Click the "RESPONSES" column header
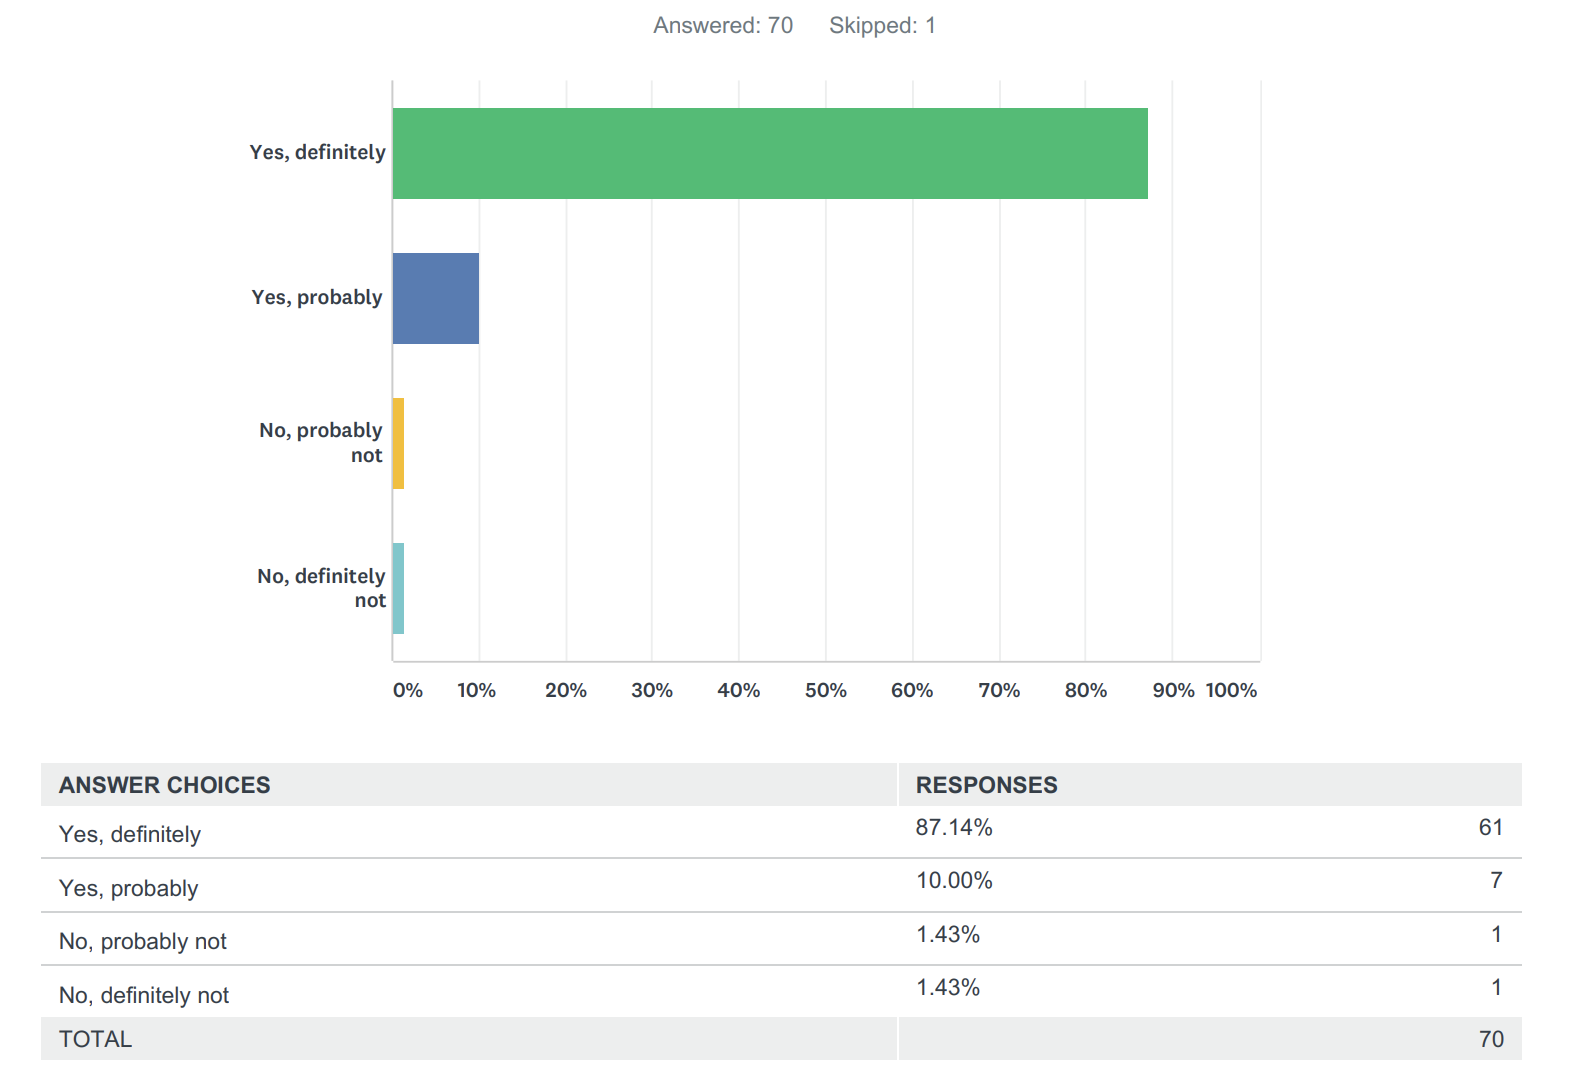 [x=986, y=785]
